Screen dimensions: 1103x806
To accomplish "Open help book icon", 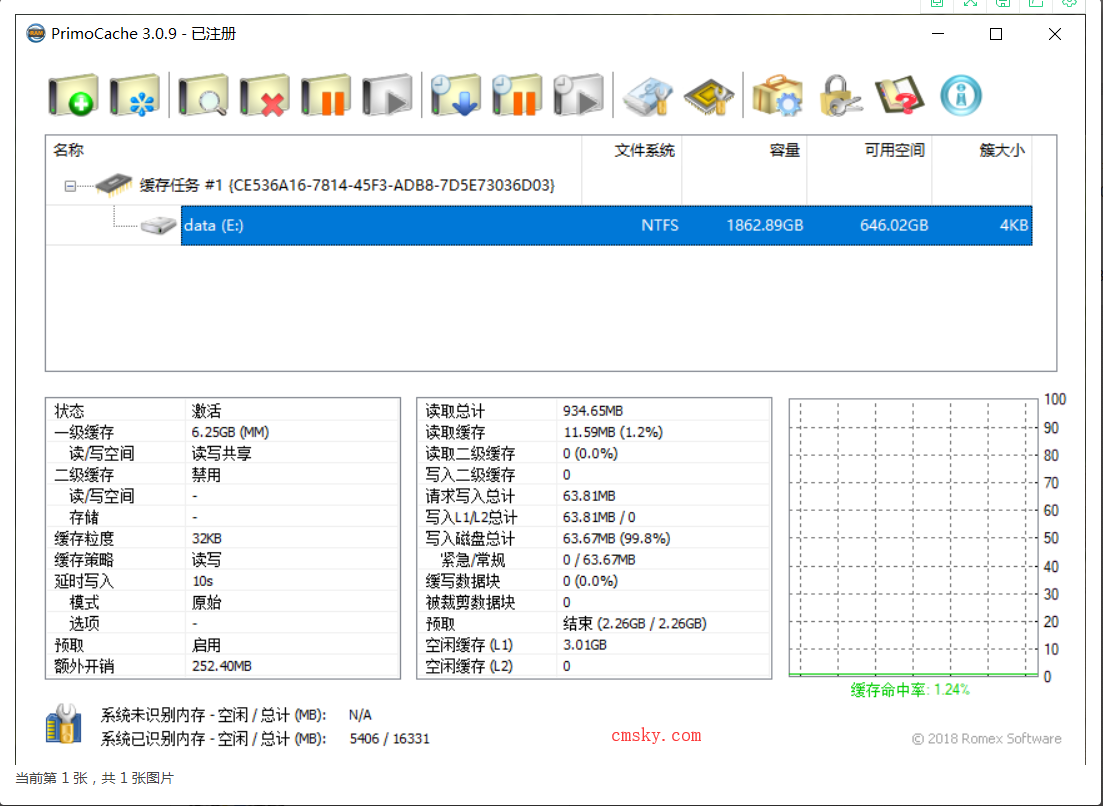I will tap(900, 96).
